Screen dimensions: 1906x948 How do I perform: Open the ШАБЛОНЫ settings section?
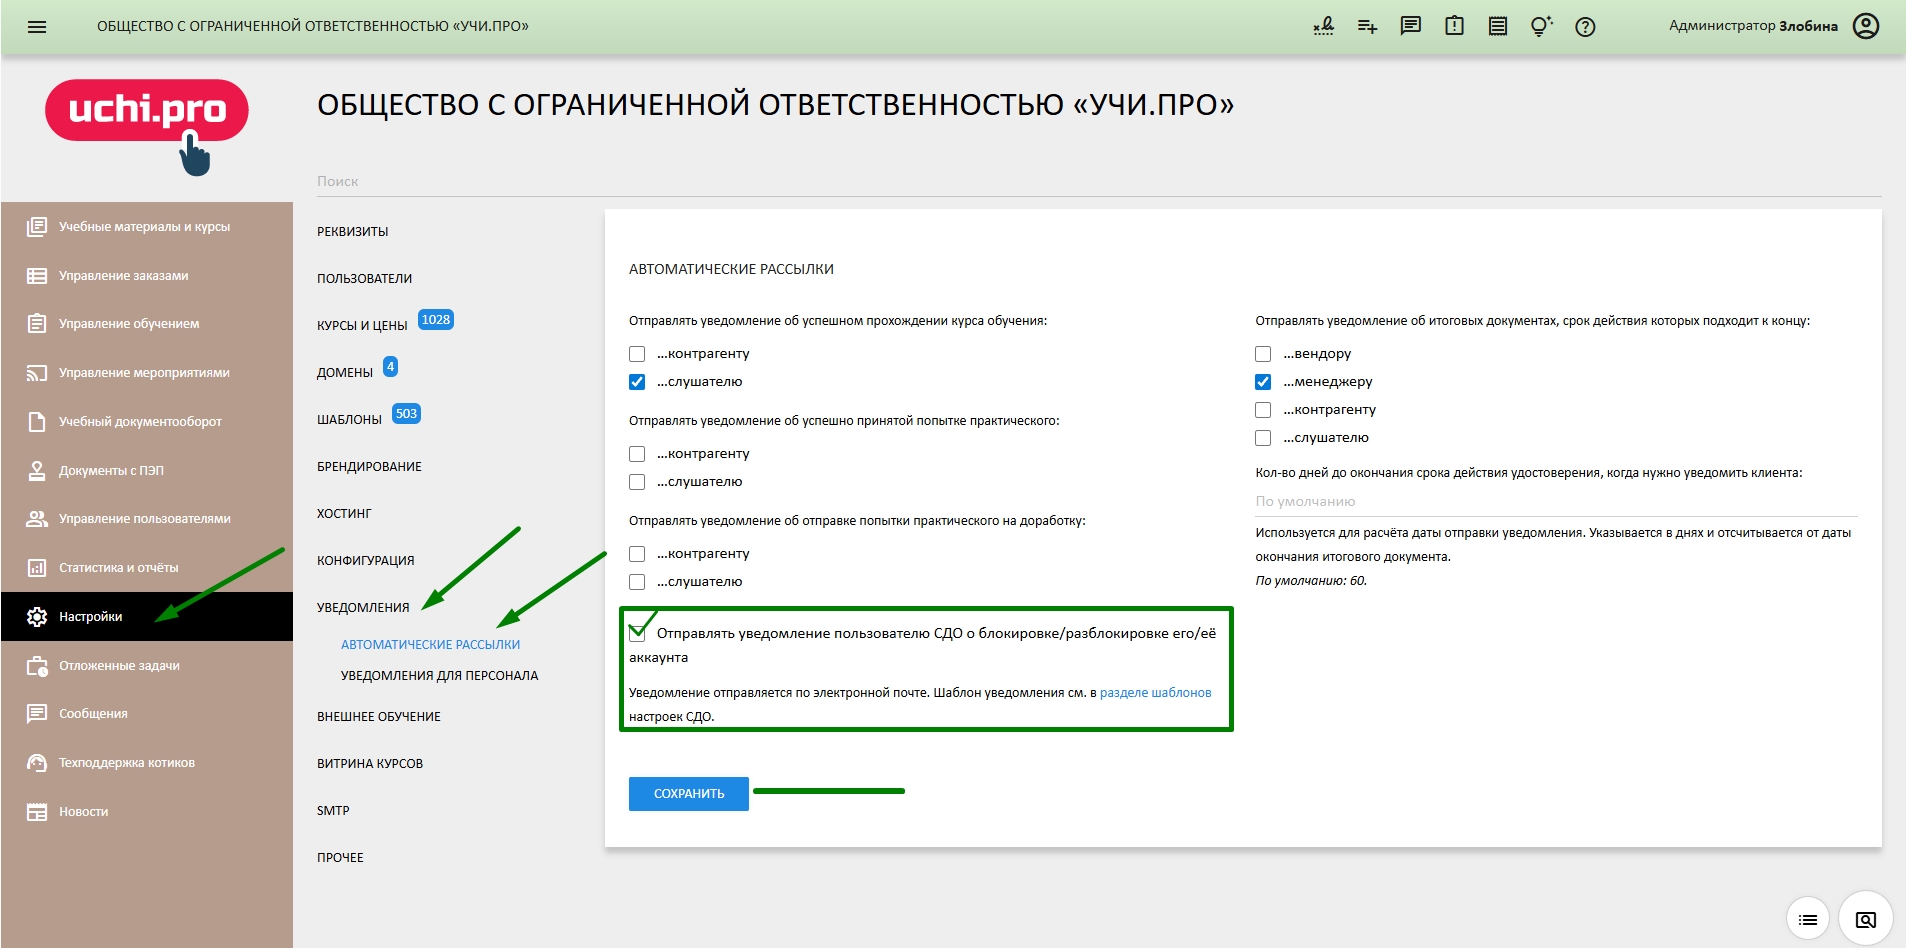click(x=350, y=420)
